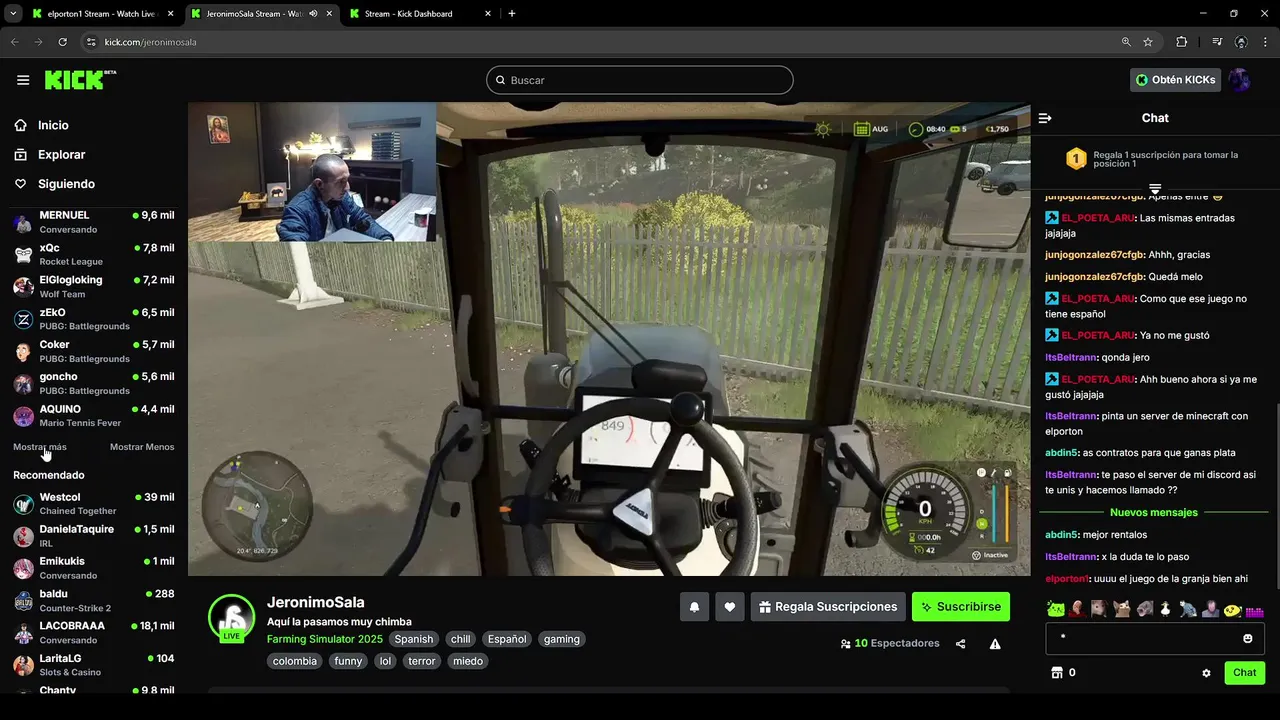1280x720 pixels.
Task: Switch to elporton1 Stream browser tab
Action: [102, 14]
